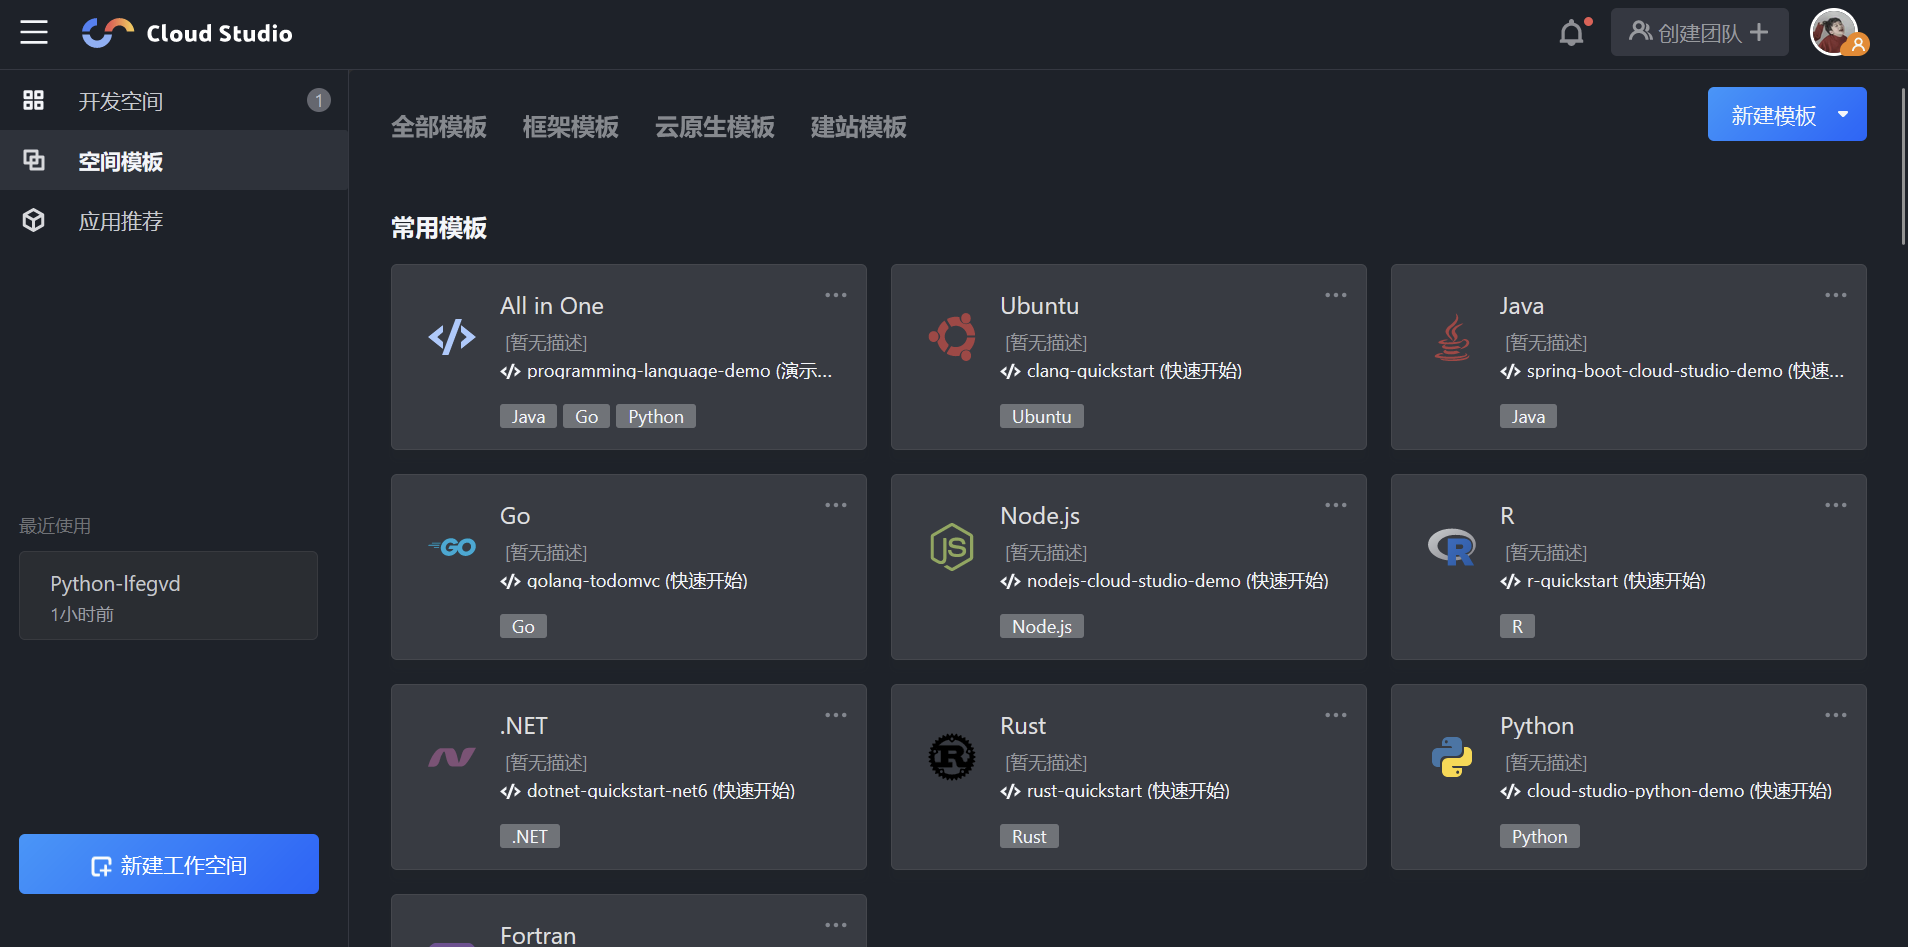Open more options on .NET card

[x=836, y=715]
